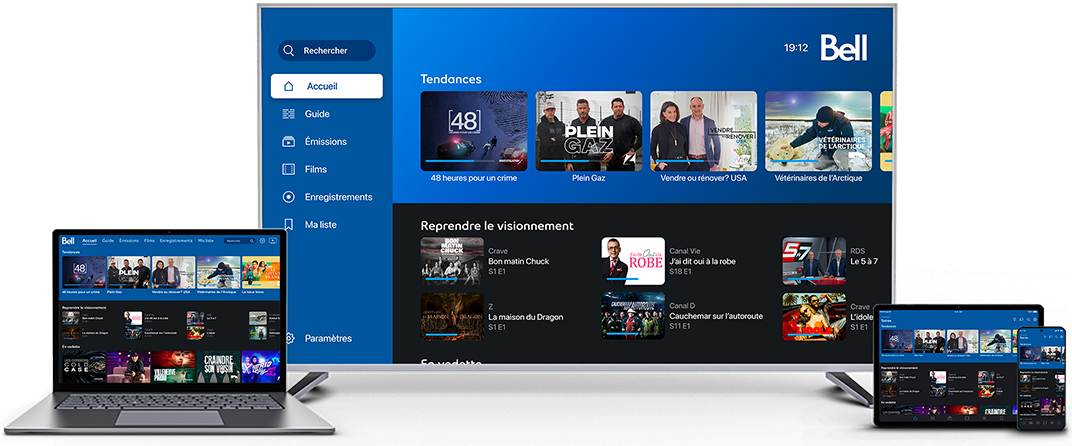The image size is (1072, 446).
Task: Open the 48 heures pour un crime thumbnail on the TV
Action: pyautogui.click(x=474, y=131)
